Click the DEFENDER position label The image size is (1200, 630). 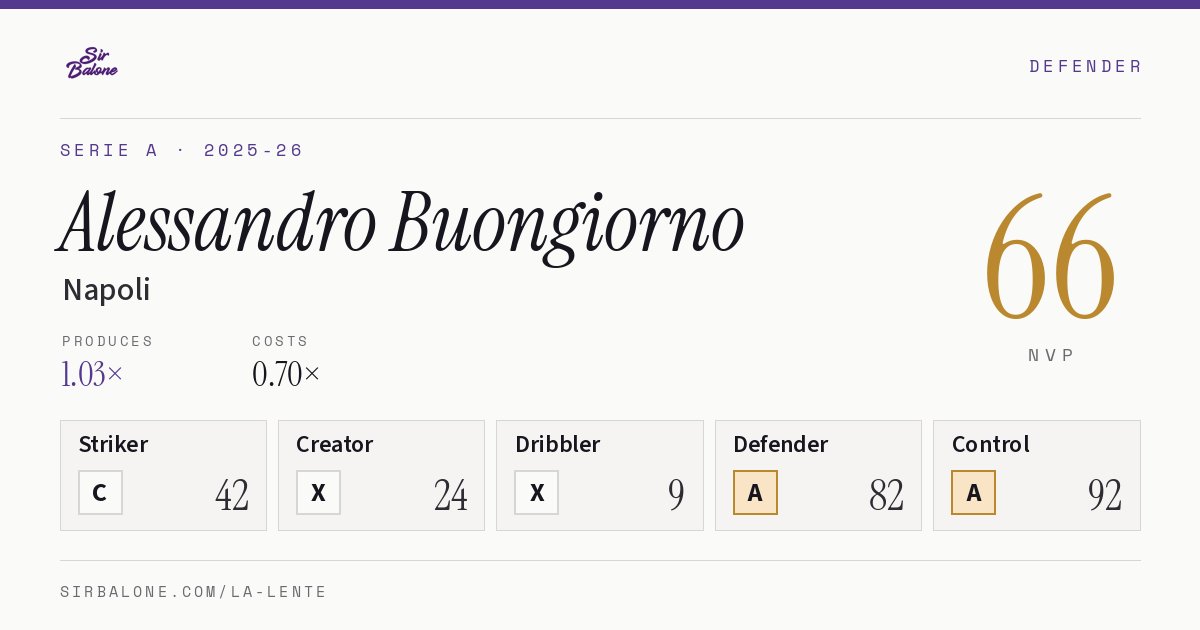pos(1085,66)
